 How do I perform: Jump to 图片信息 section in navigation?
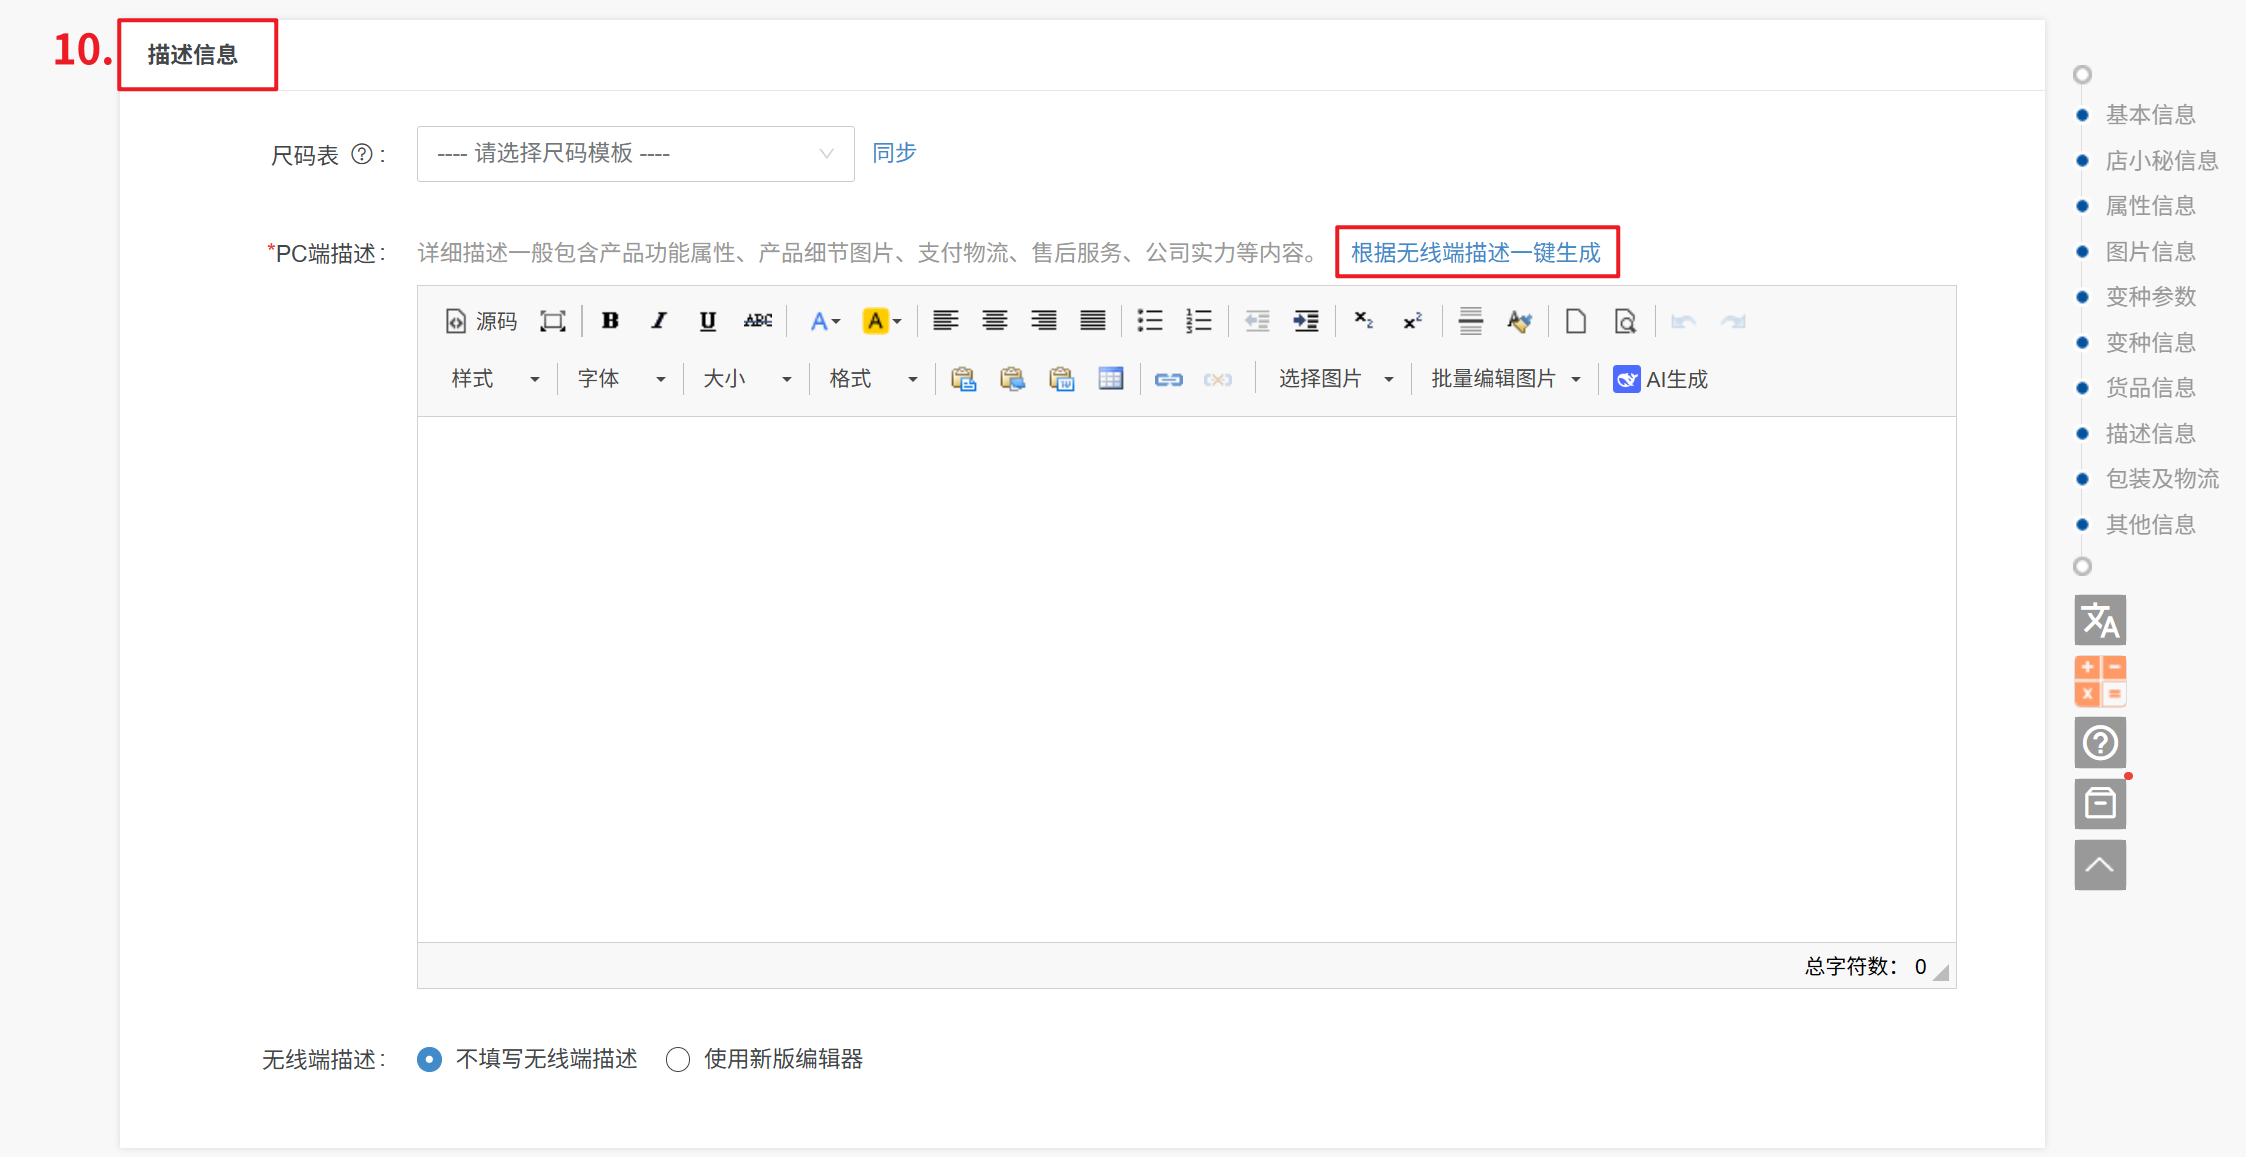(x=2150, y=252)
